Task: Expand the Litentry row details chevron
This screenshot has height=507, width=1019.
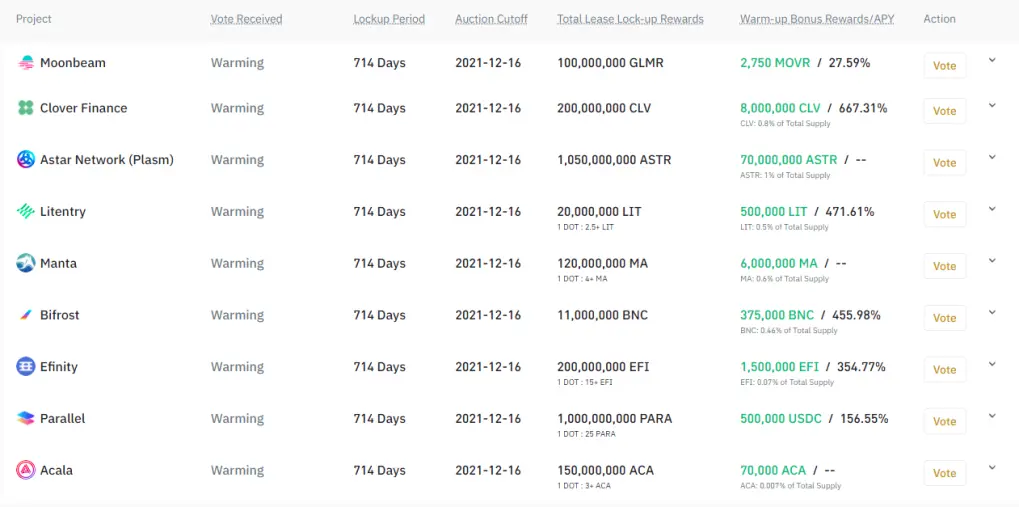Action: 992,209
